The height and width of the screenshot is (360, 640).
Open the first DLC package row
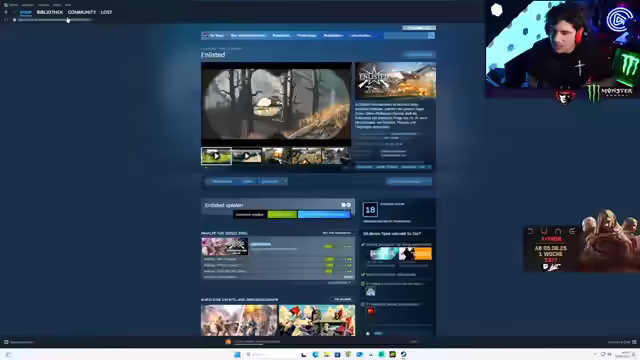(x=278, y=247)
